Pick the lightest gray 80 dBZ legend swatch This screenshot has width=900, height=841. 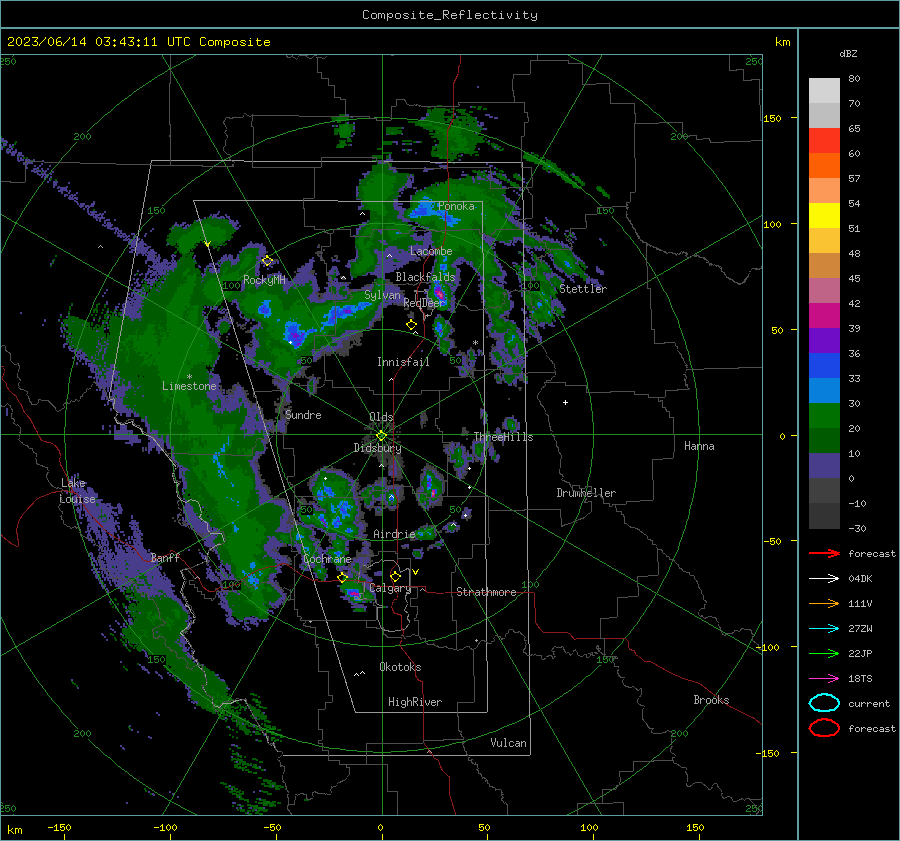point(824,90)
